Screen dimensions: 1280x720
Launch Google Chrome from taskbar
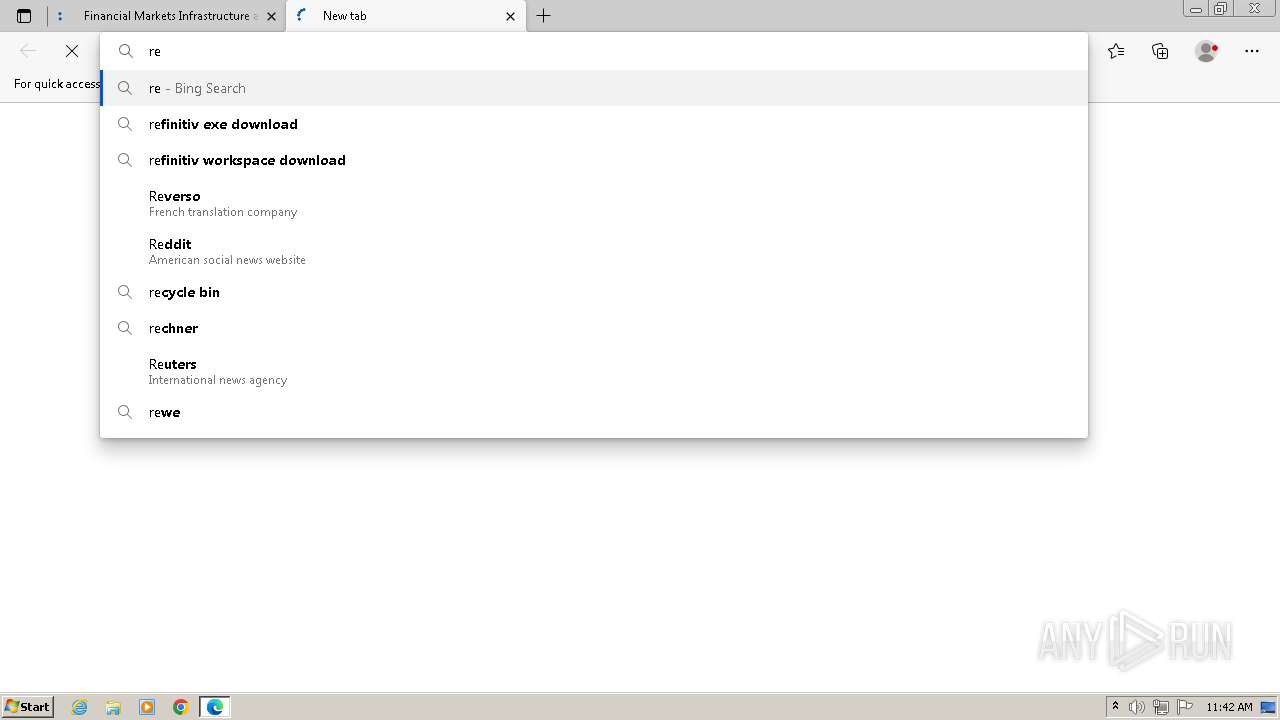click(181, 707)
